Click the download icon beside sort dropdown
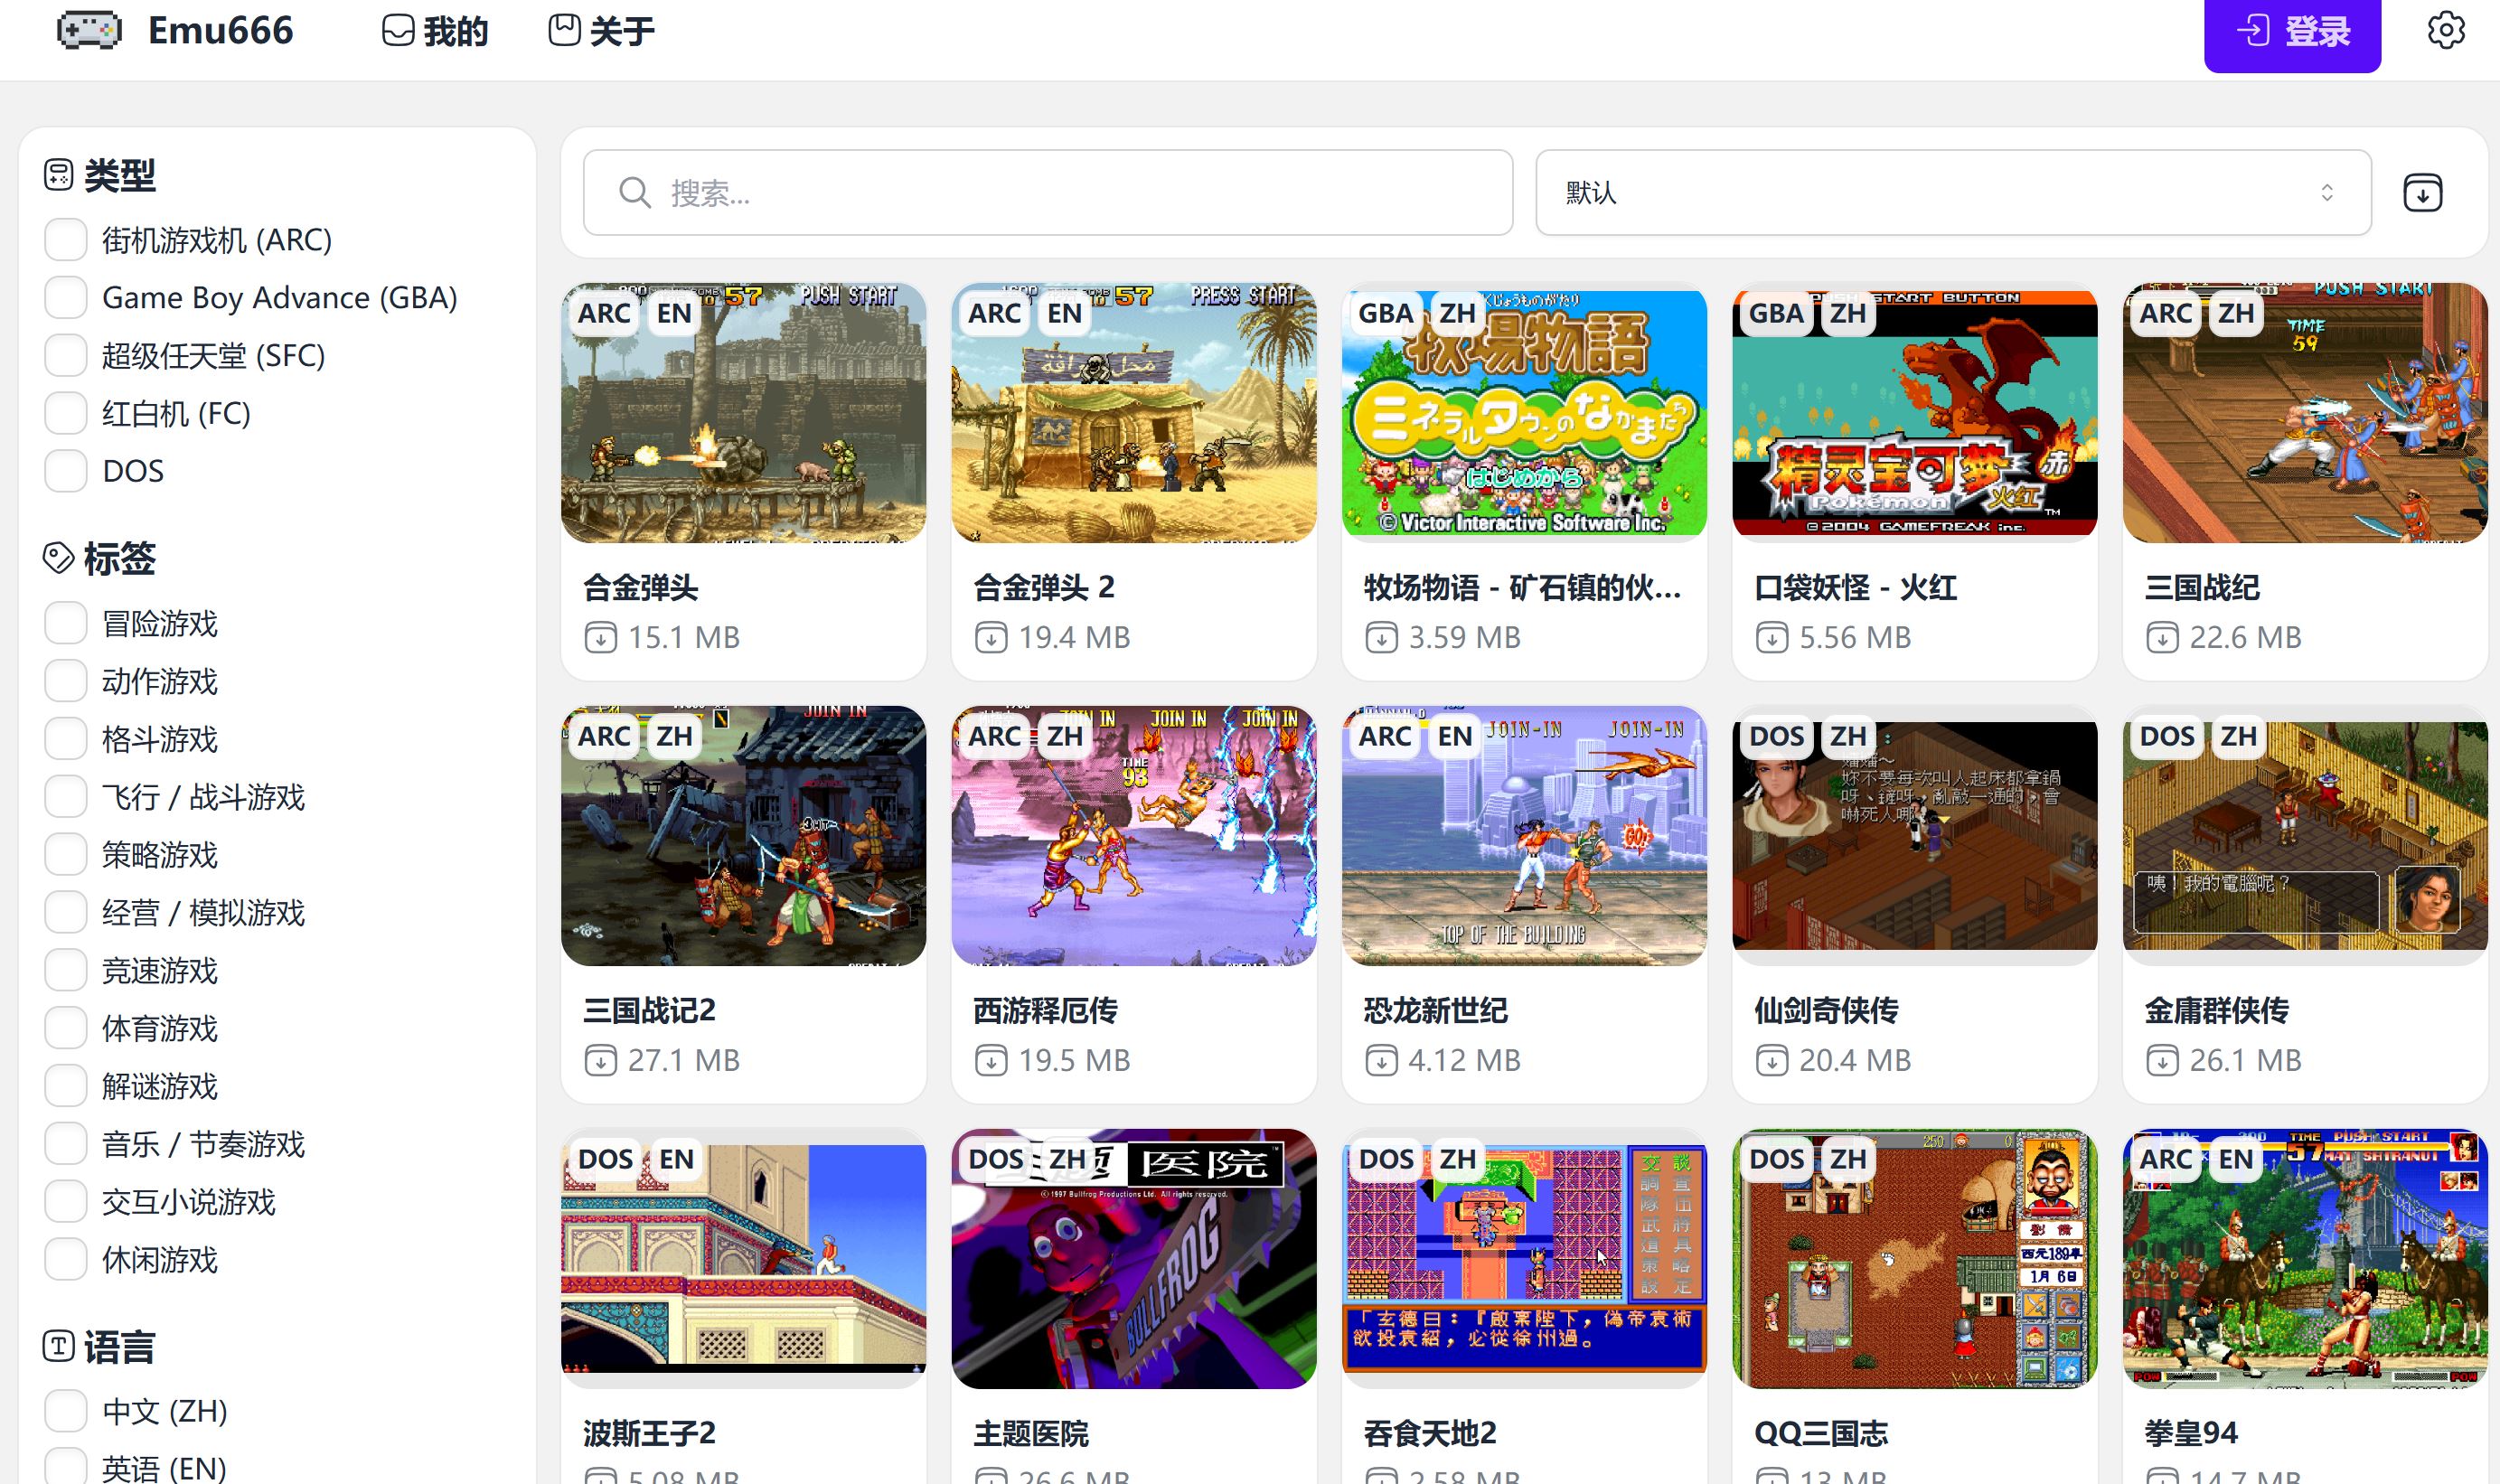The height and width of the screenshot is (1484, 2500). point(2422,193)
